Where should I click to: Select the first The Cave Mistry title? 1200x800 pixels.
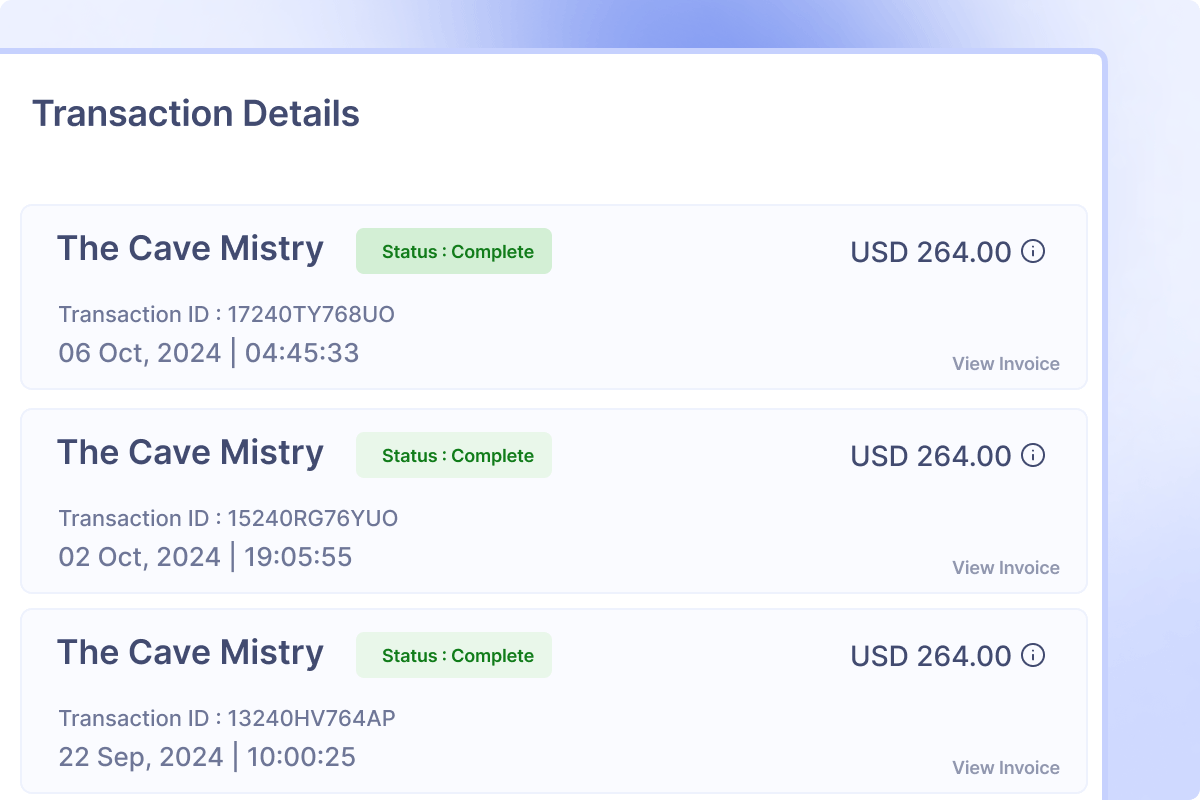[x=190, y=249]
